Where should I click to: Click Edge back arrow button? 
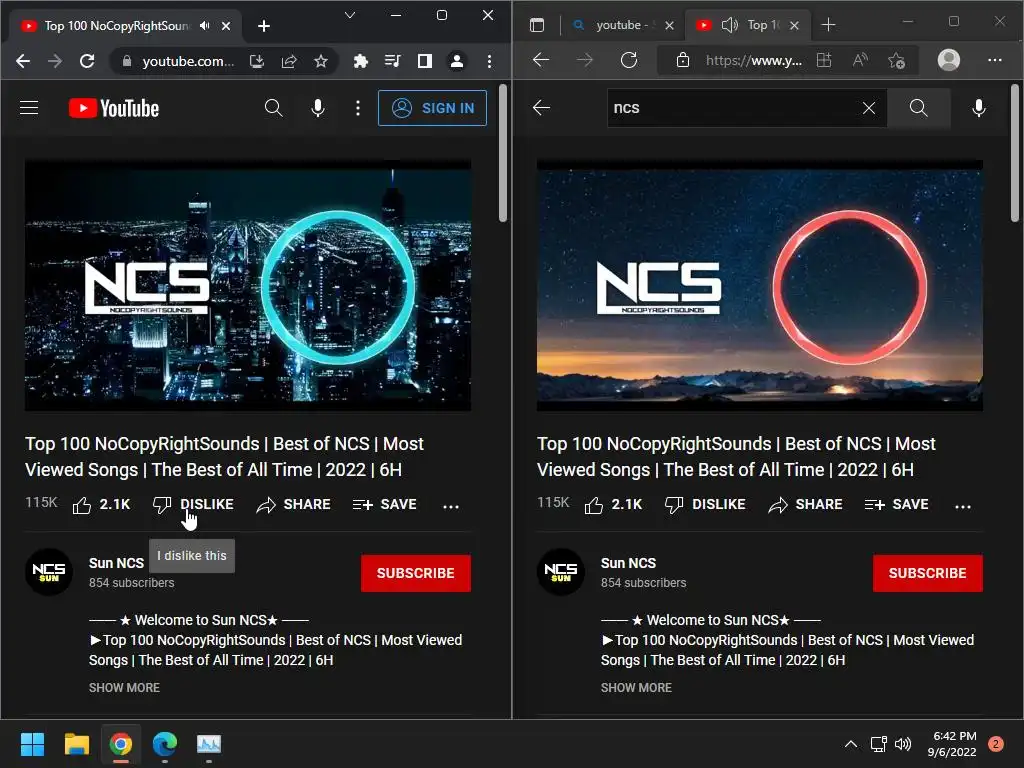[x=541, y=60]
